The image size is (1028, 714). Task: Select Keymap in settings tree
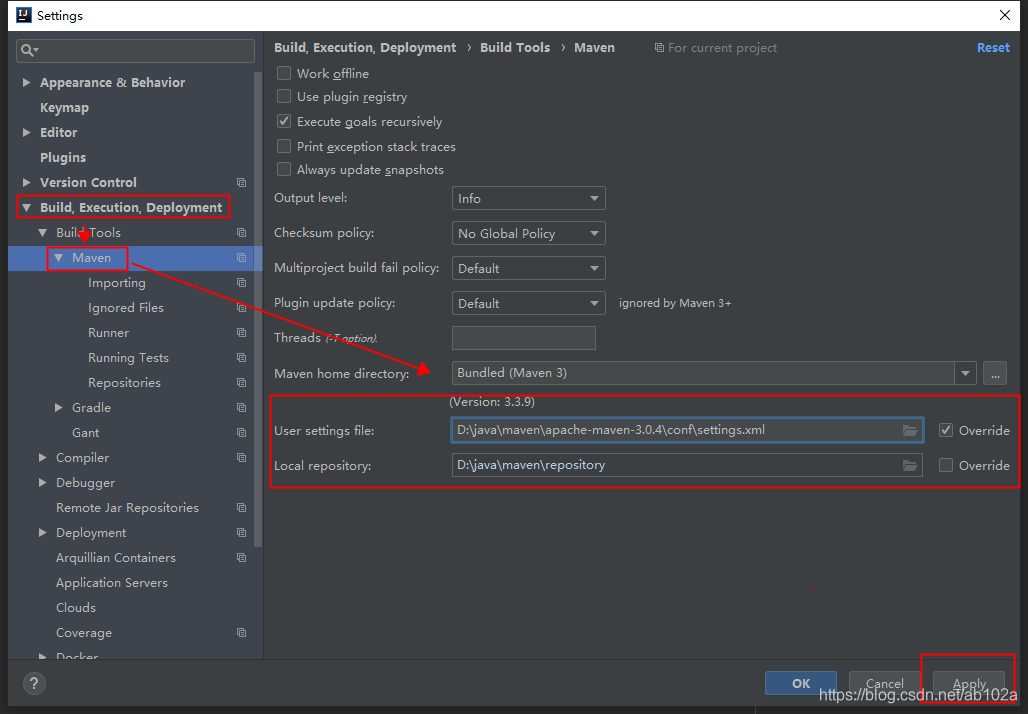click(x=64, y=108)
